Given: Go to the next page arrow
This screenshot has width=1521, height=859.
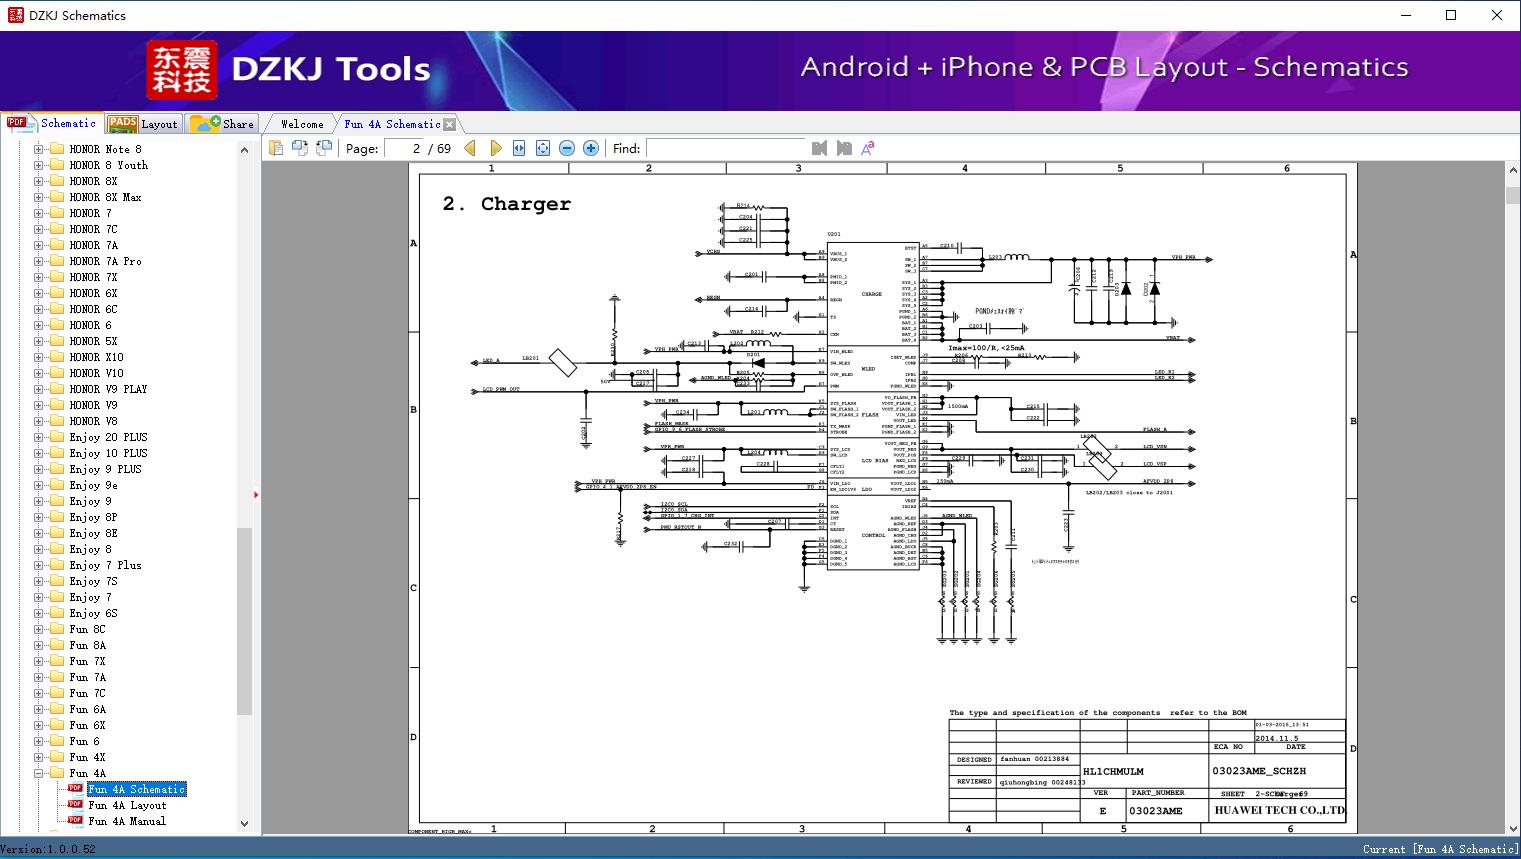Looking at the screenshot, I should (495, 148).
